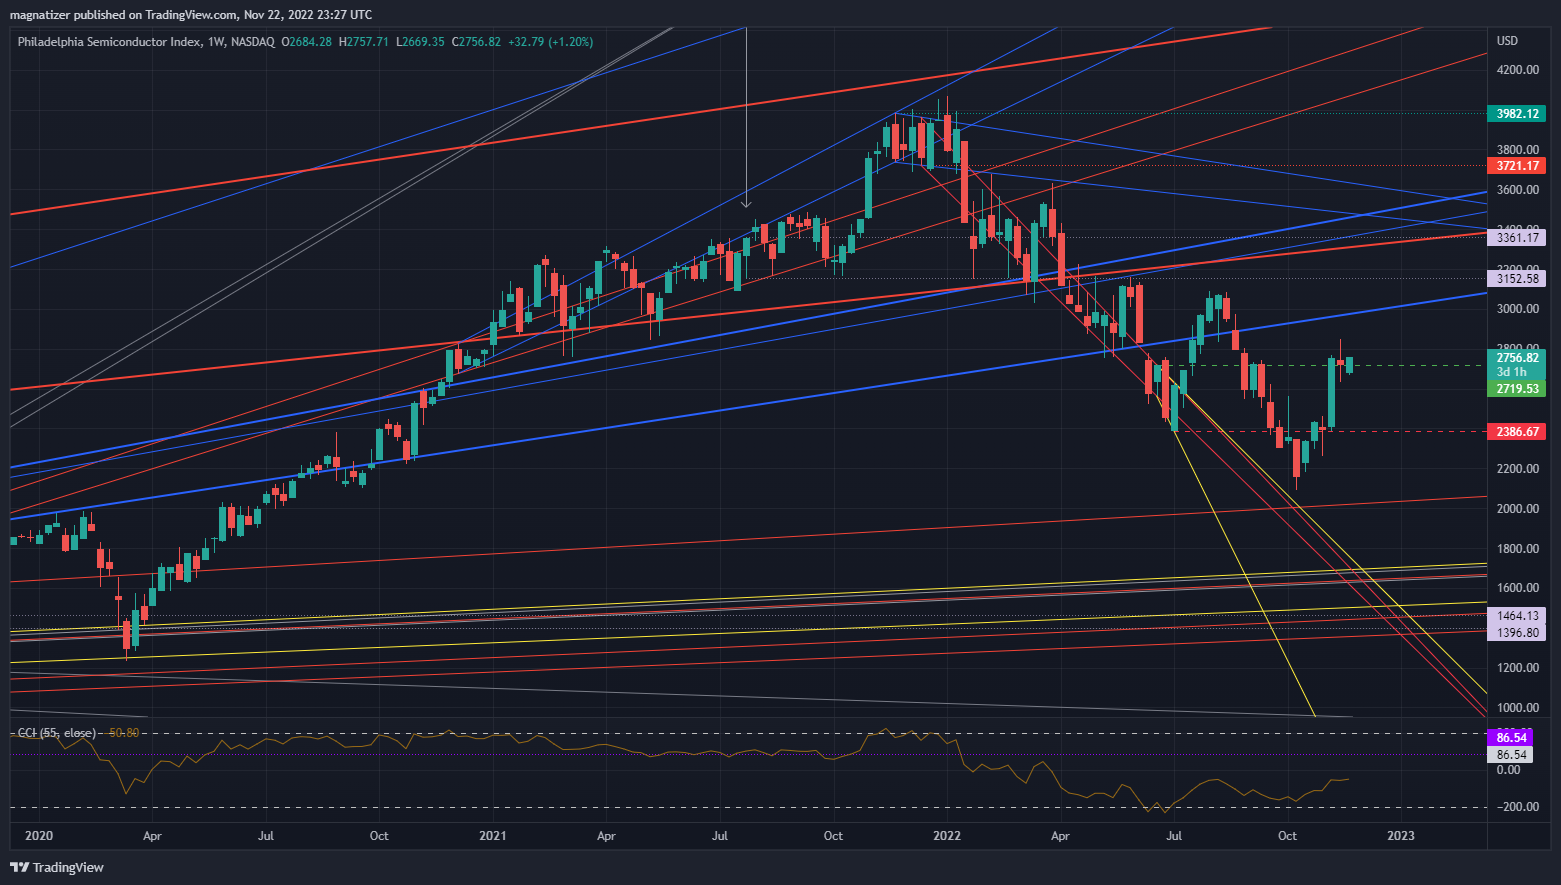Click the +32.79 (+1.20%) change value
The width and height of the screenshot is (1561, 885).
click(550, 42)
